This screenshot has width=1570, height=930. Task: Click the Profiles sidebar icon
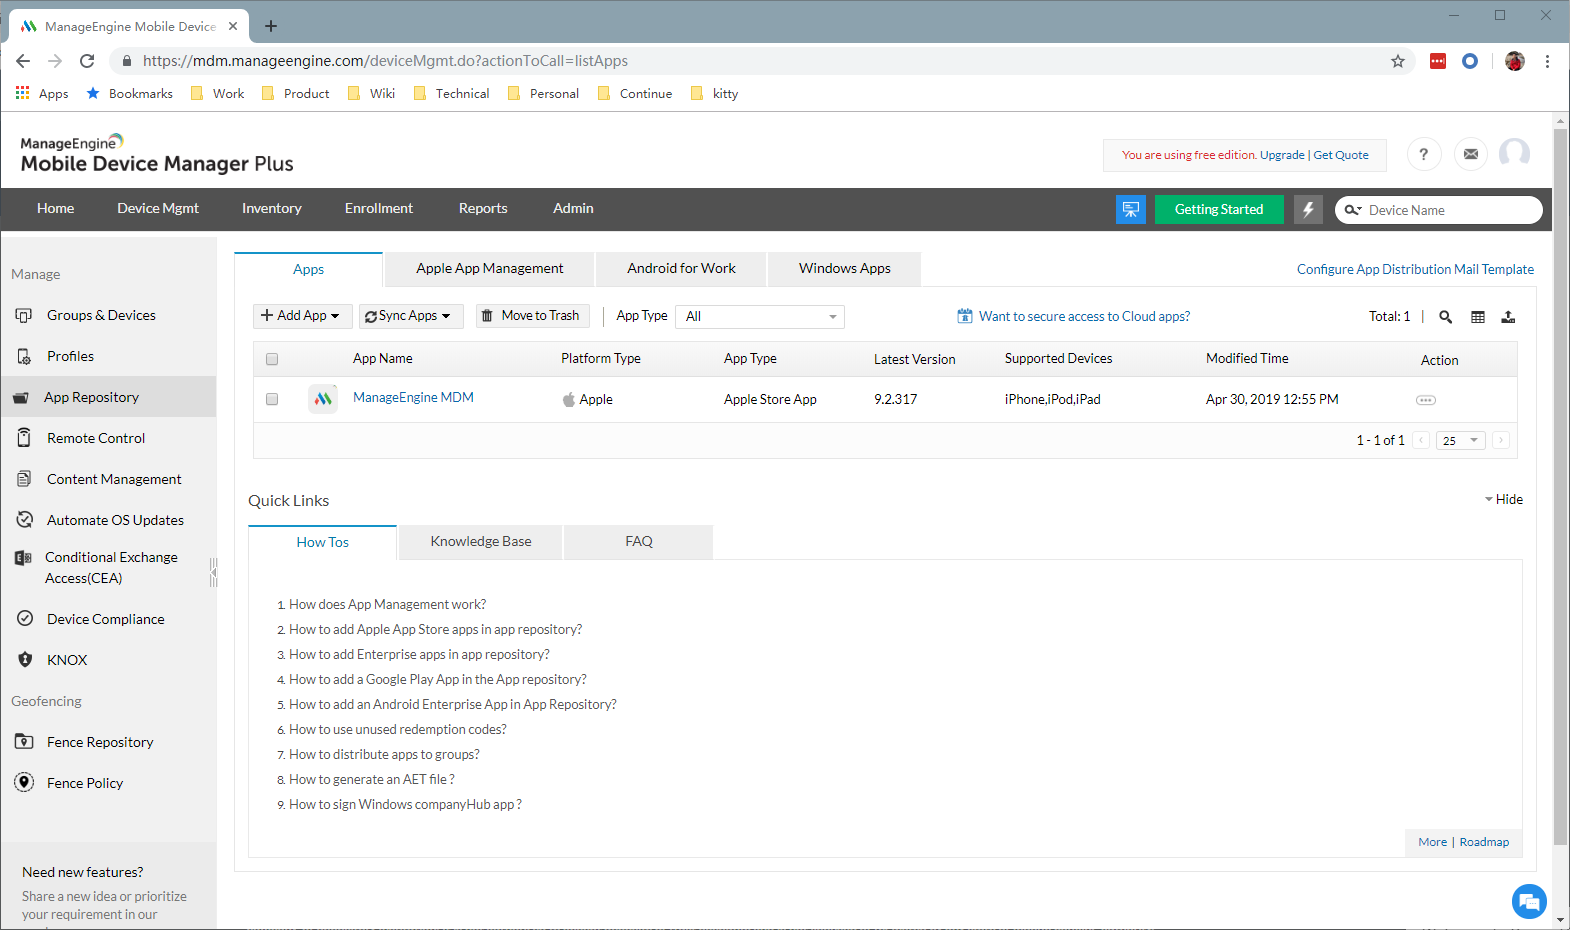tap(24, 356)
